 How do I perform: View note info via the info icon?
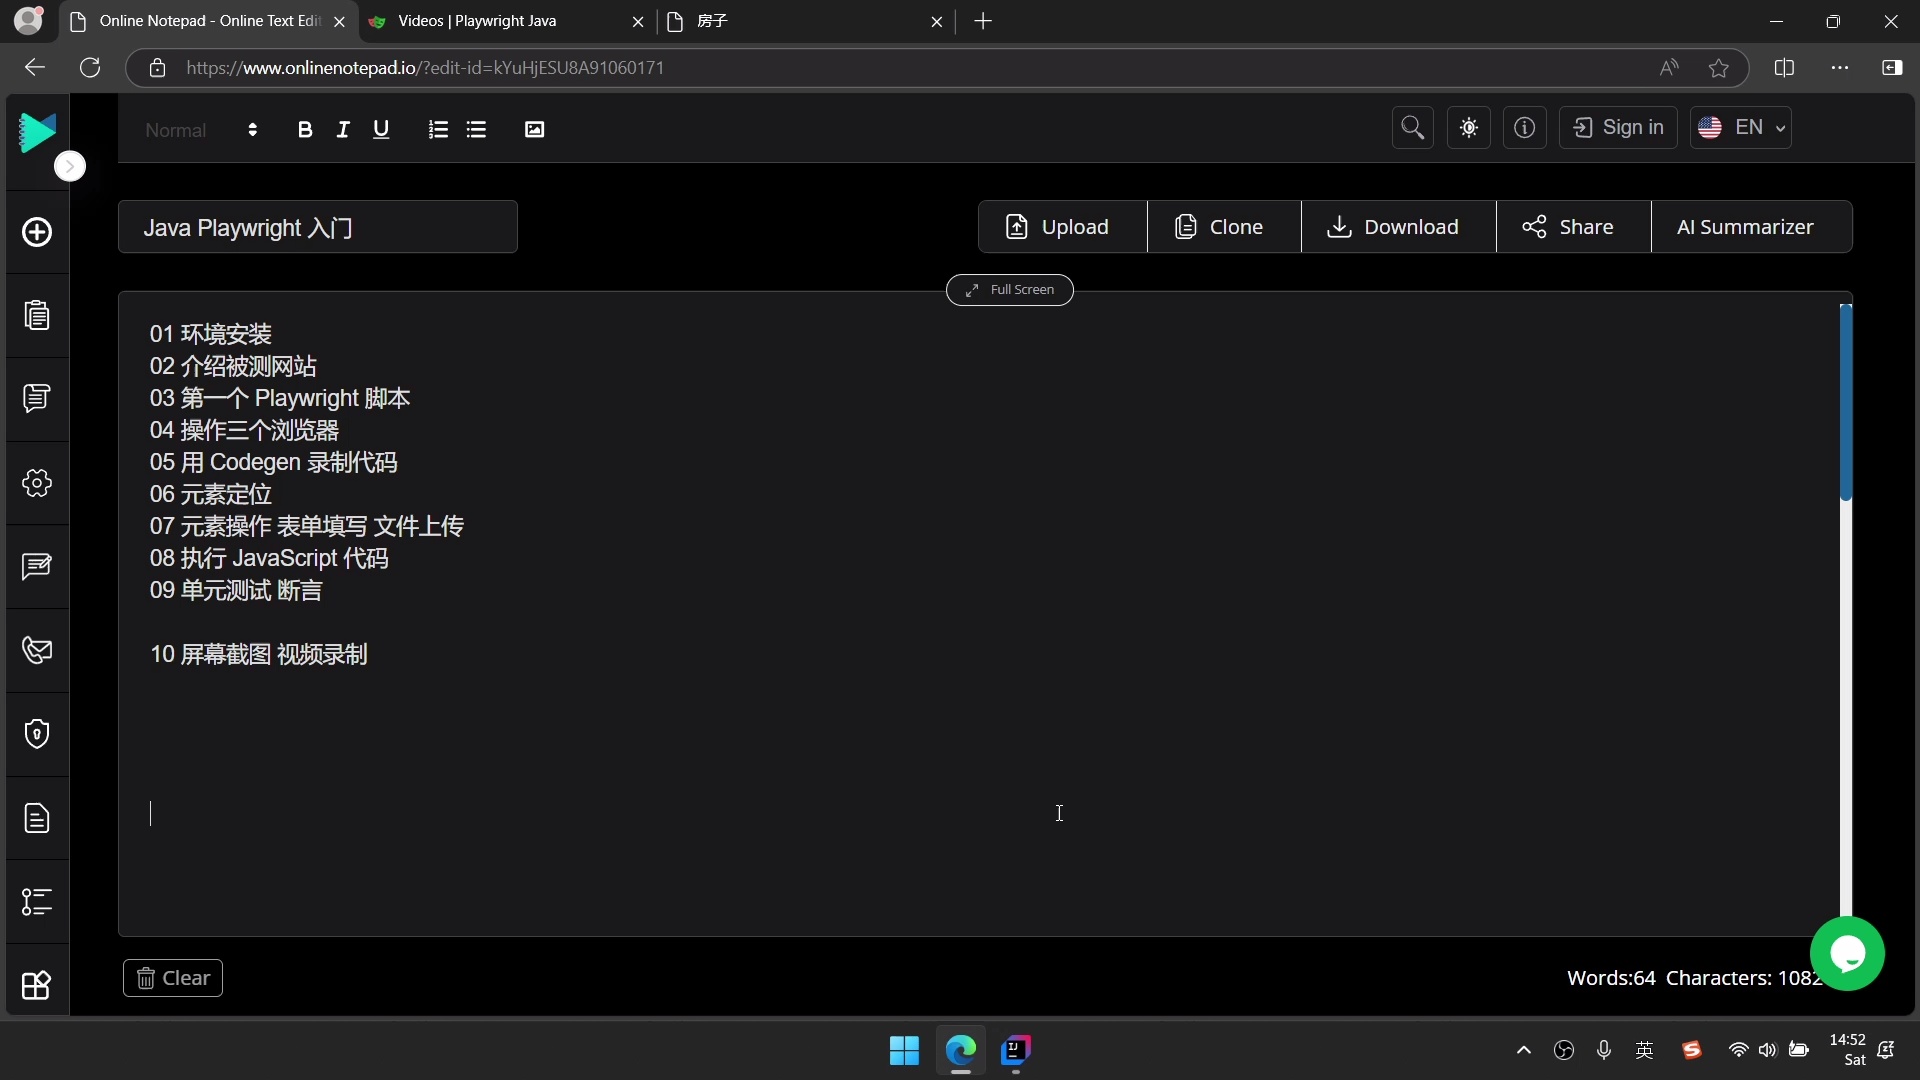click(1525, 128)
